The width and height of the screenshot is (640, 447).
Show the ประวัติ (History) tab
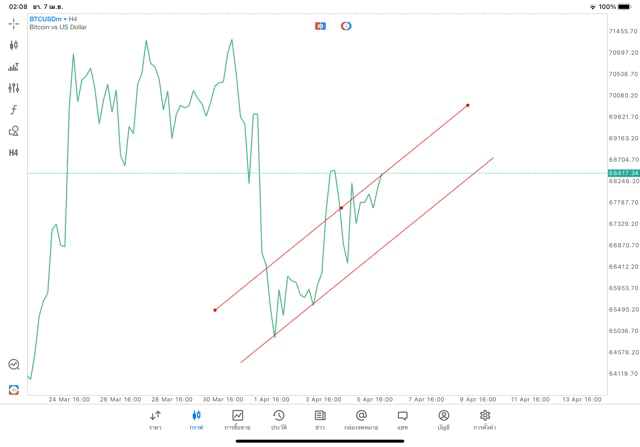pos(278,419)
